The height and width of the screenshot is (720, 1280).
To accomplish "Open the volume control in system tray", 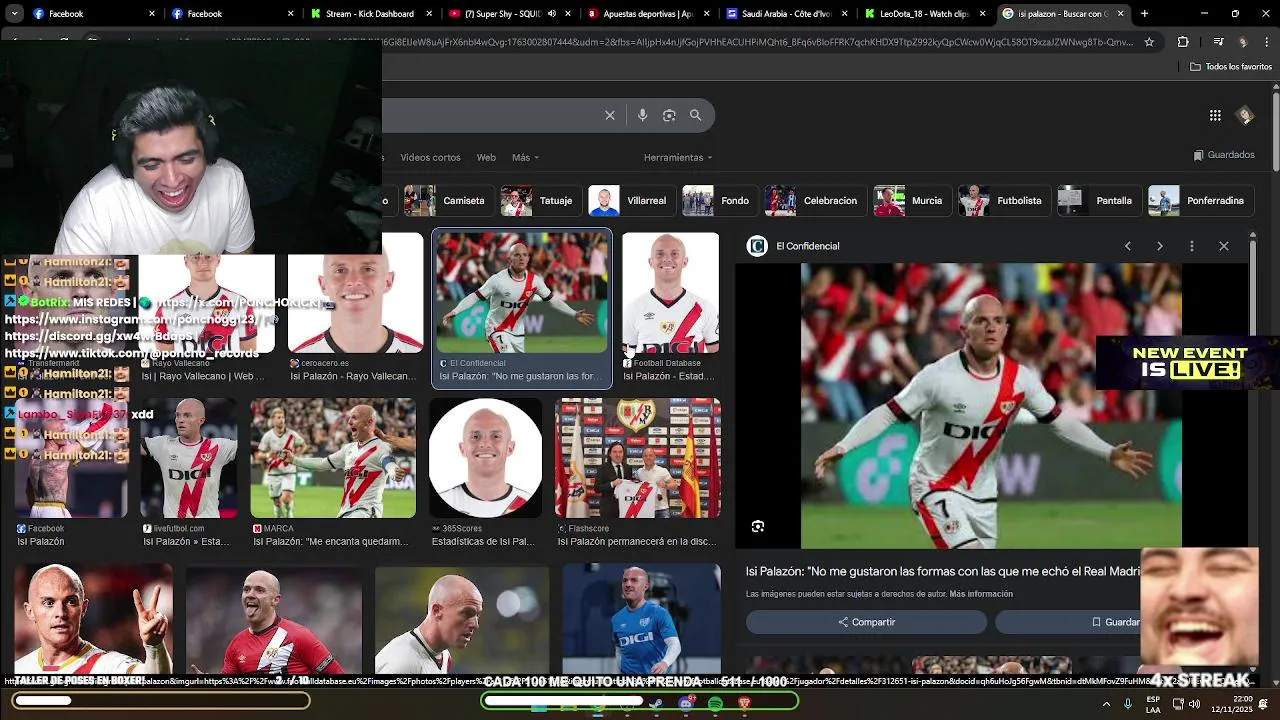I will click(x=1194, y=704).
